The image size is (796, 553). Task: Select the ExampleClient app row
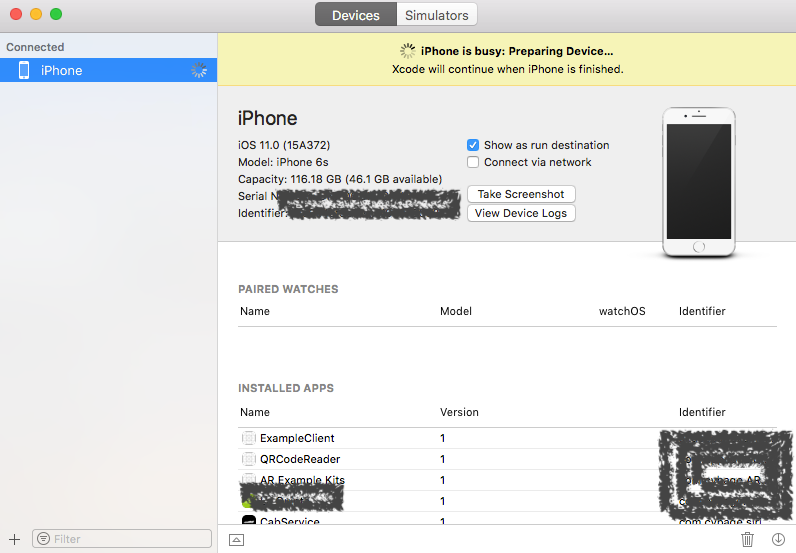pyautogui.click(x=507, y=438)
